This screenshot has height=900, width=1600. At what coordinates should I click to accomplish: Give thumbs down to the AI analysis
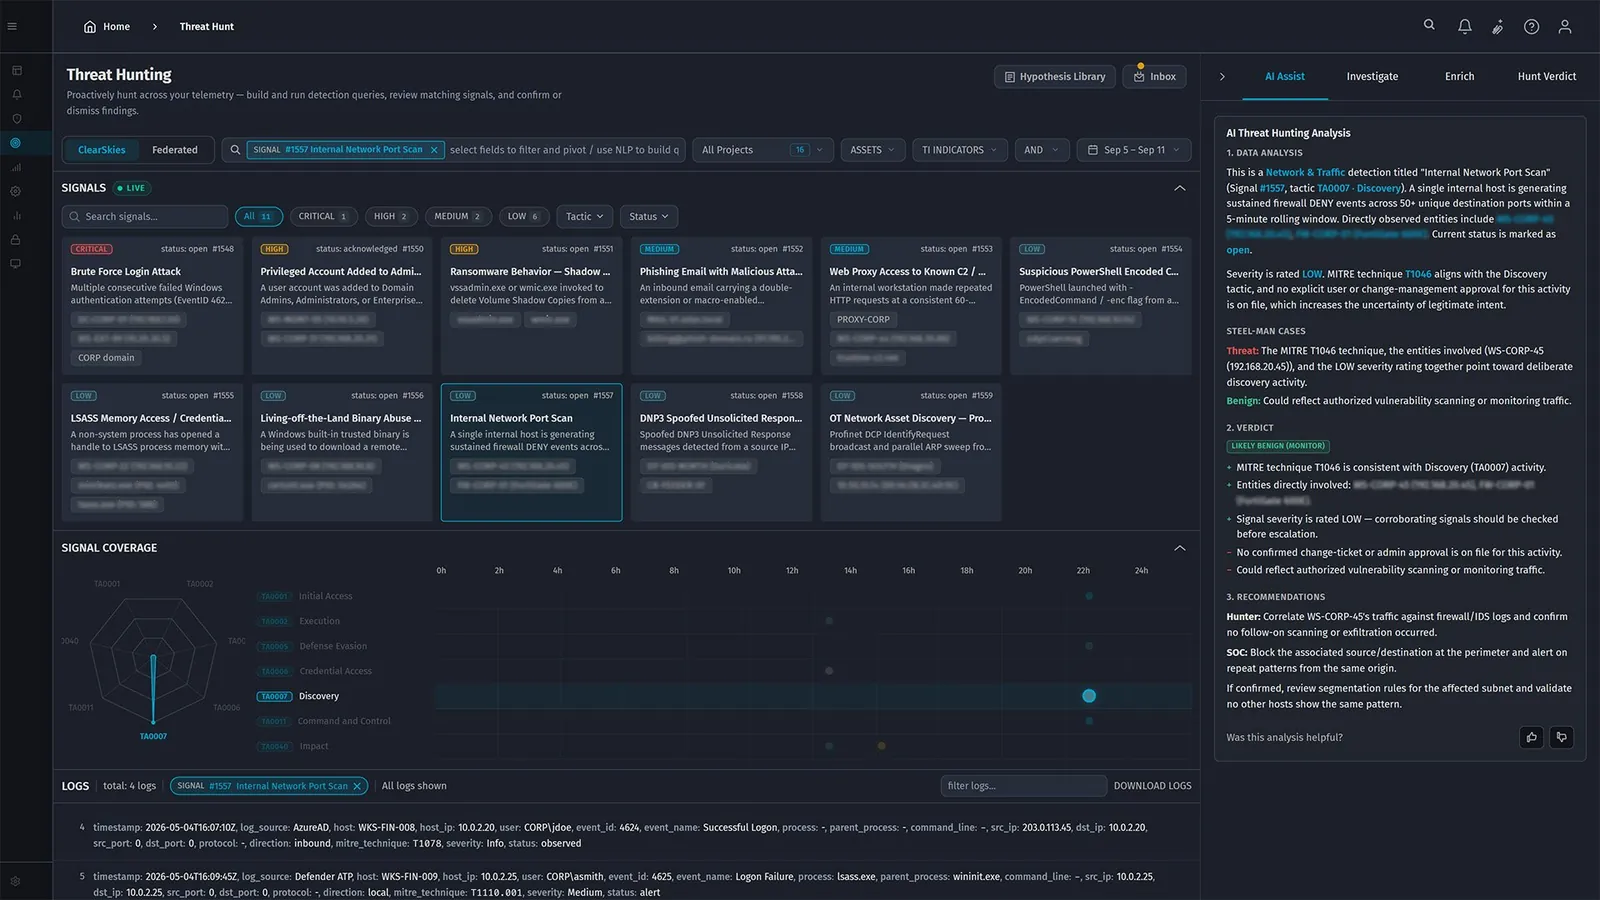tap(1562, 737)
